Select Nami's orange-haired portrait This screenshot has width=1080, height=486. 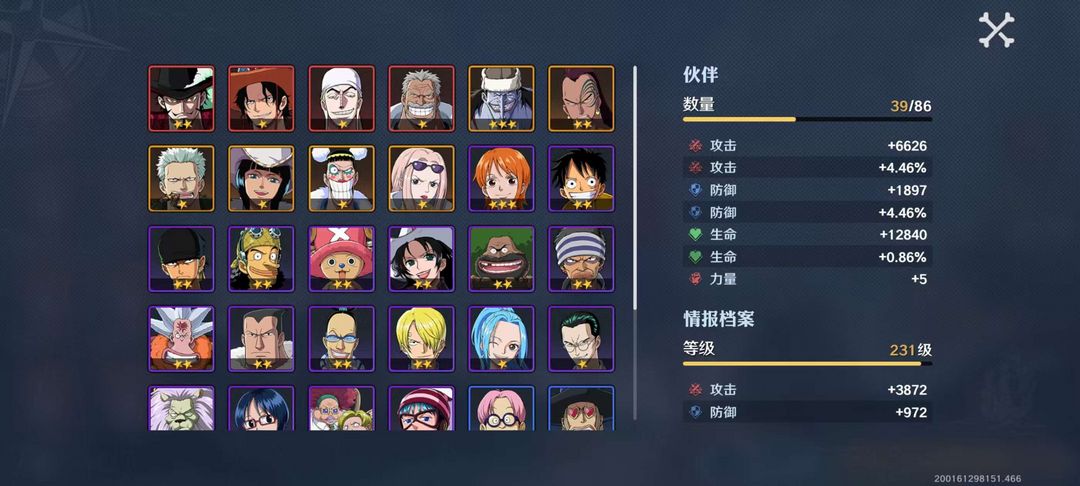click(x=501, y=178)
